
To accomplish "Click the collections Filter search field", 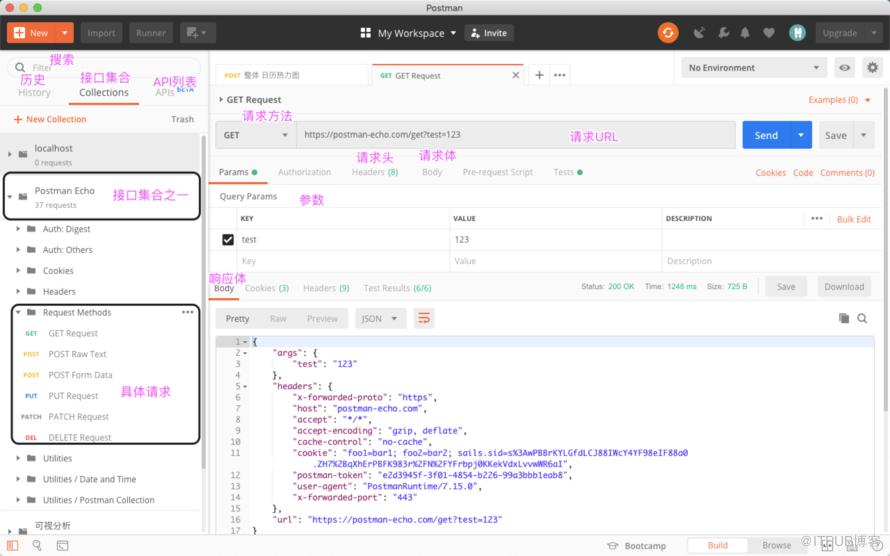I will [x=104, y=67].
